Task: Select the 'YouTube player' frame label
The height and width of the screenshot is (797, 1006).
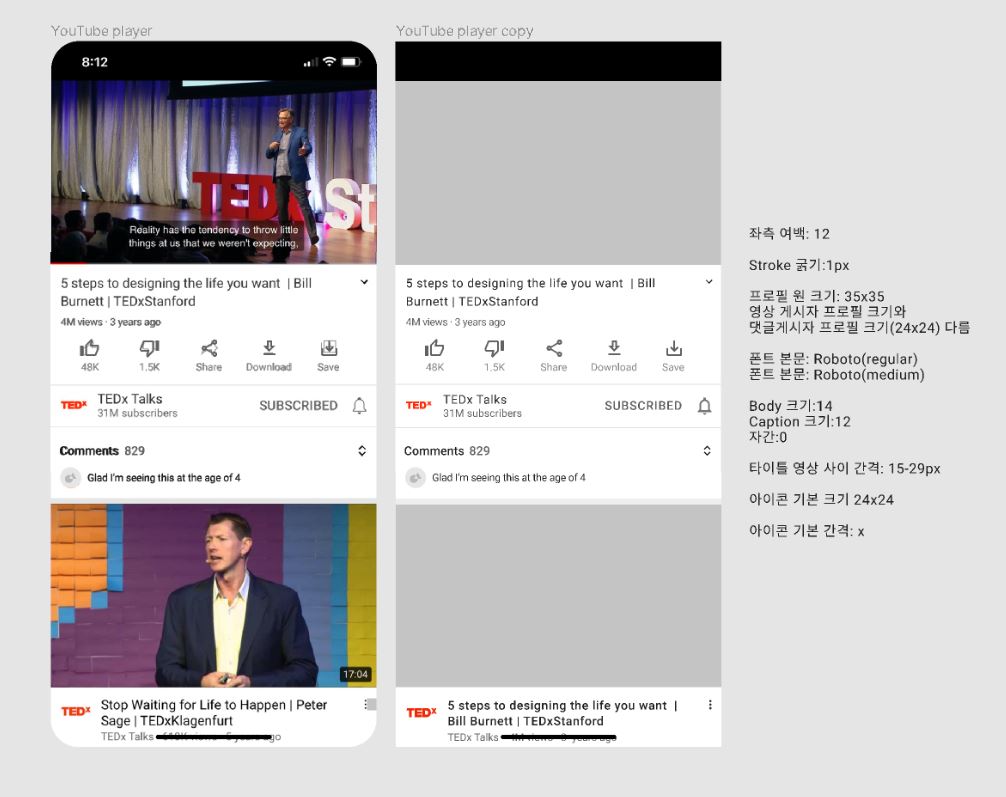Action: [101, 31]
